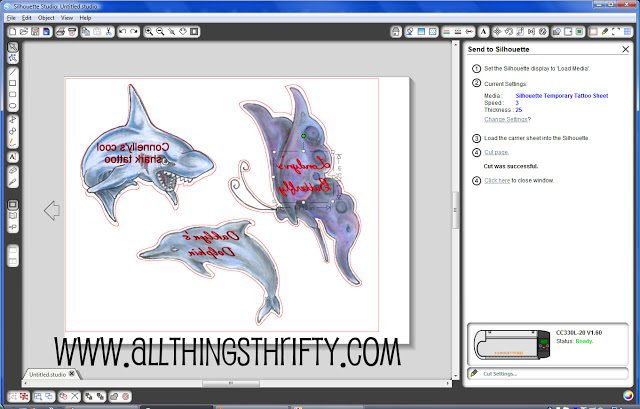This screenshot has width=640, height=409.
Task: Click the left arrow beside the page
Action: click(x=52, y=211)
